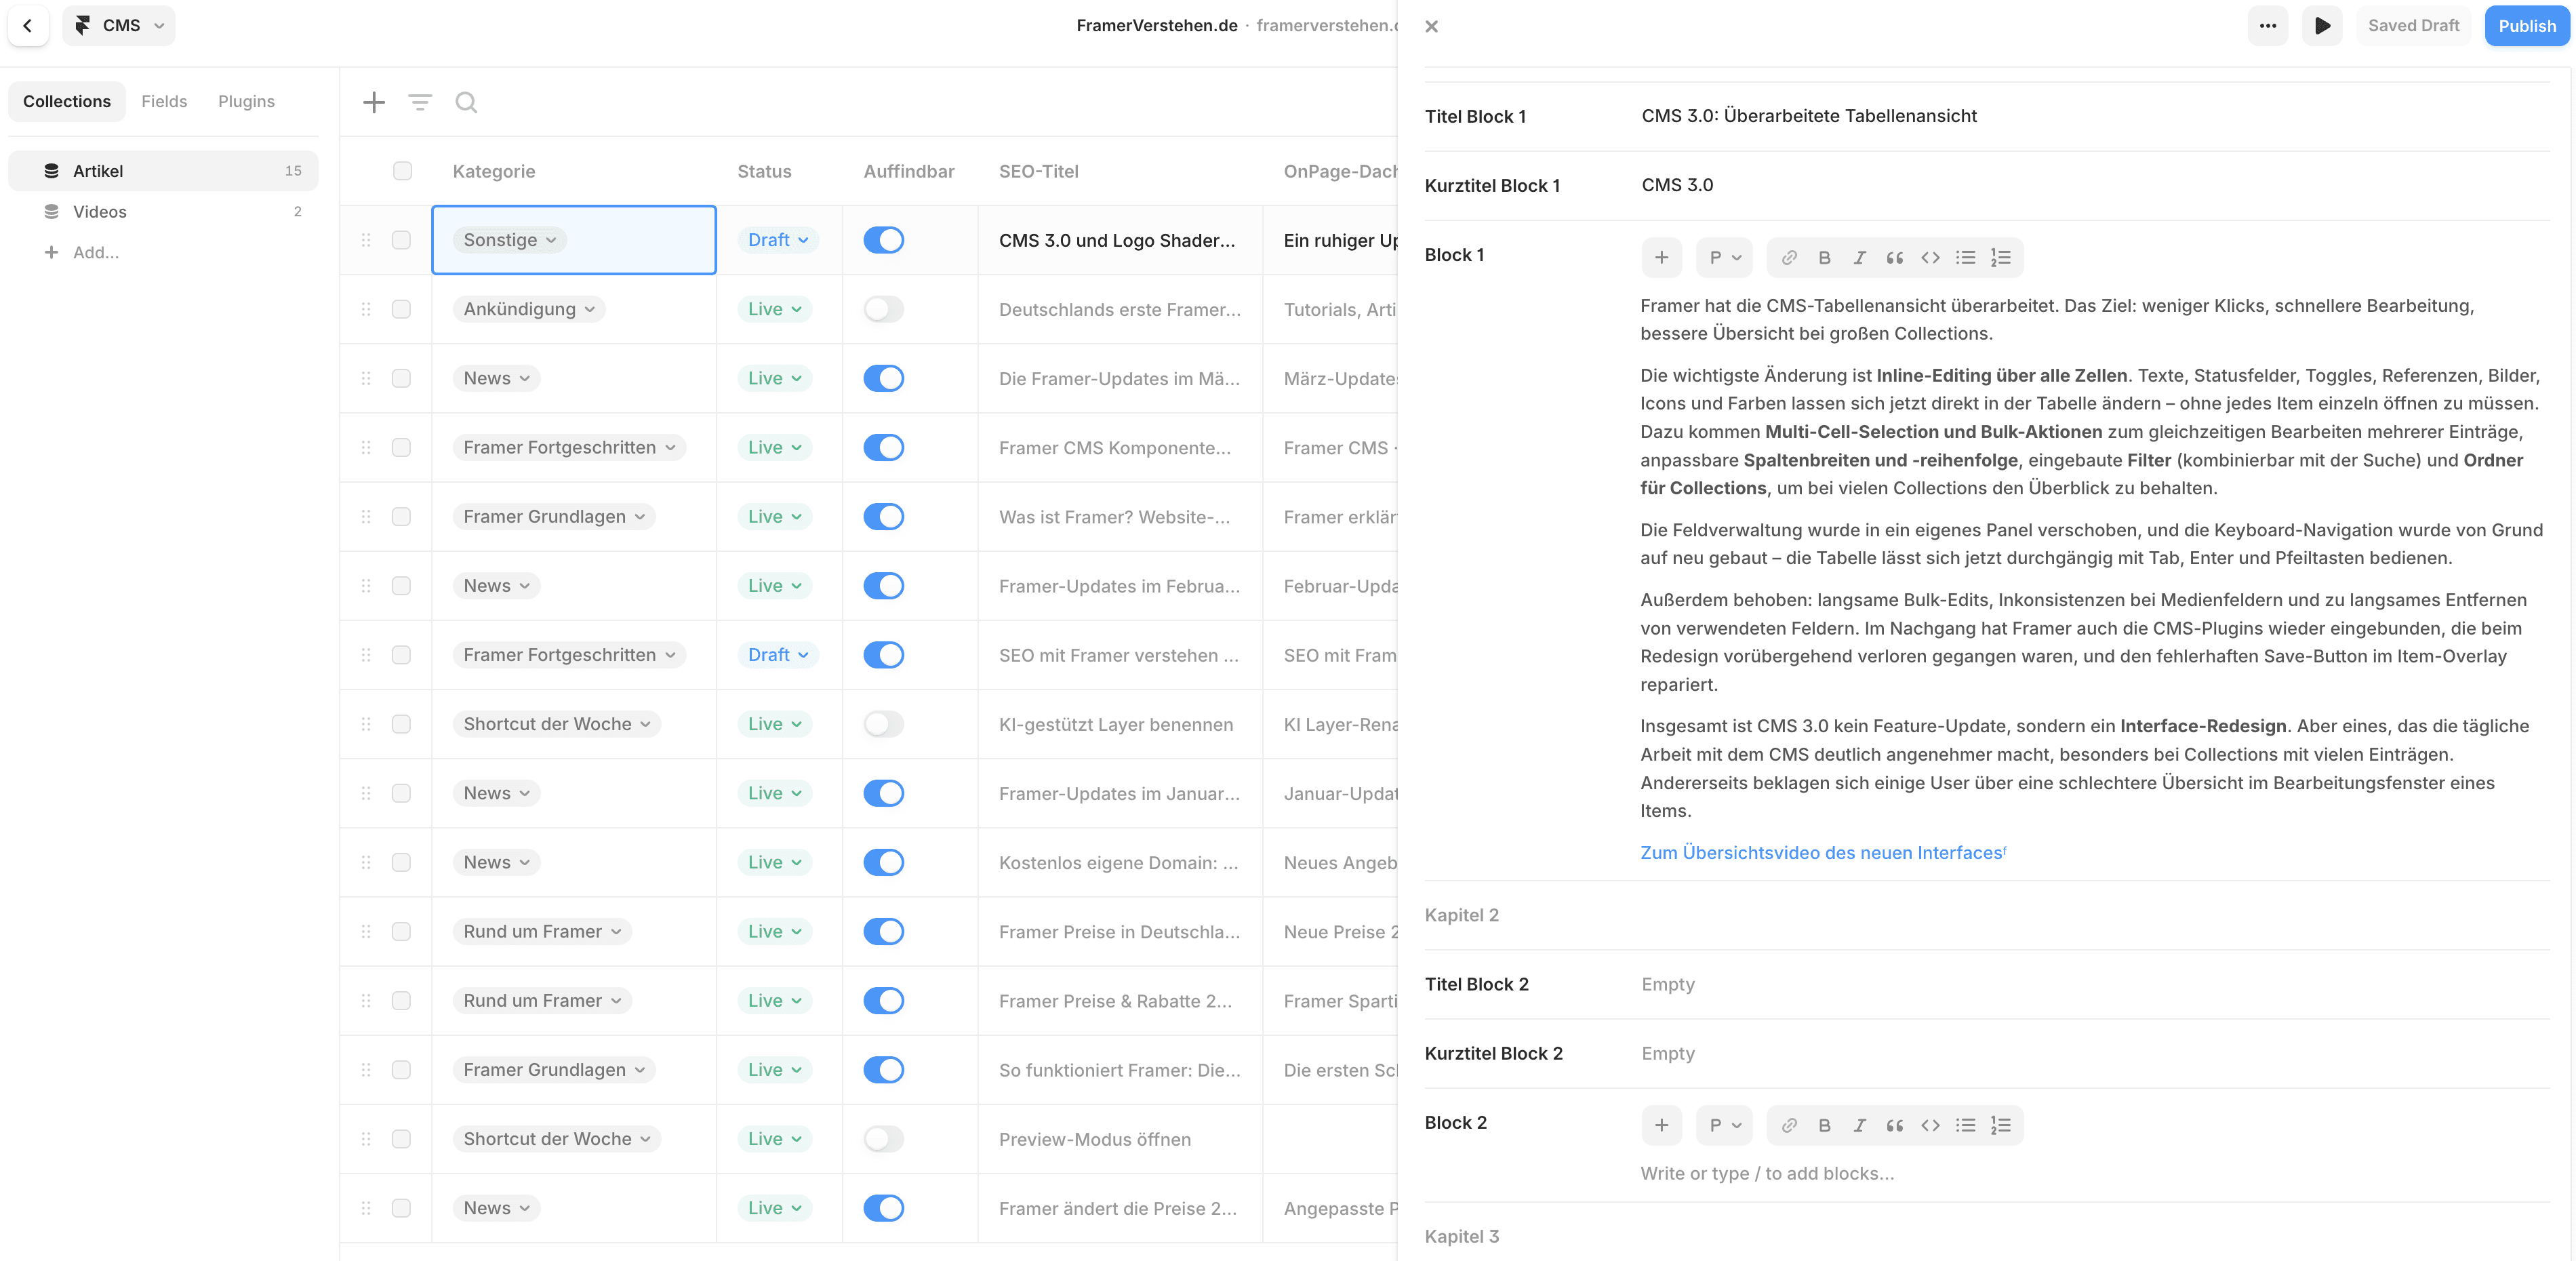Toggle Auffindbar for CMS 3.0 und Logo Shader row
Screen dimensions: 2576x1261
coord(883,240)
